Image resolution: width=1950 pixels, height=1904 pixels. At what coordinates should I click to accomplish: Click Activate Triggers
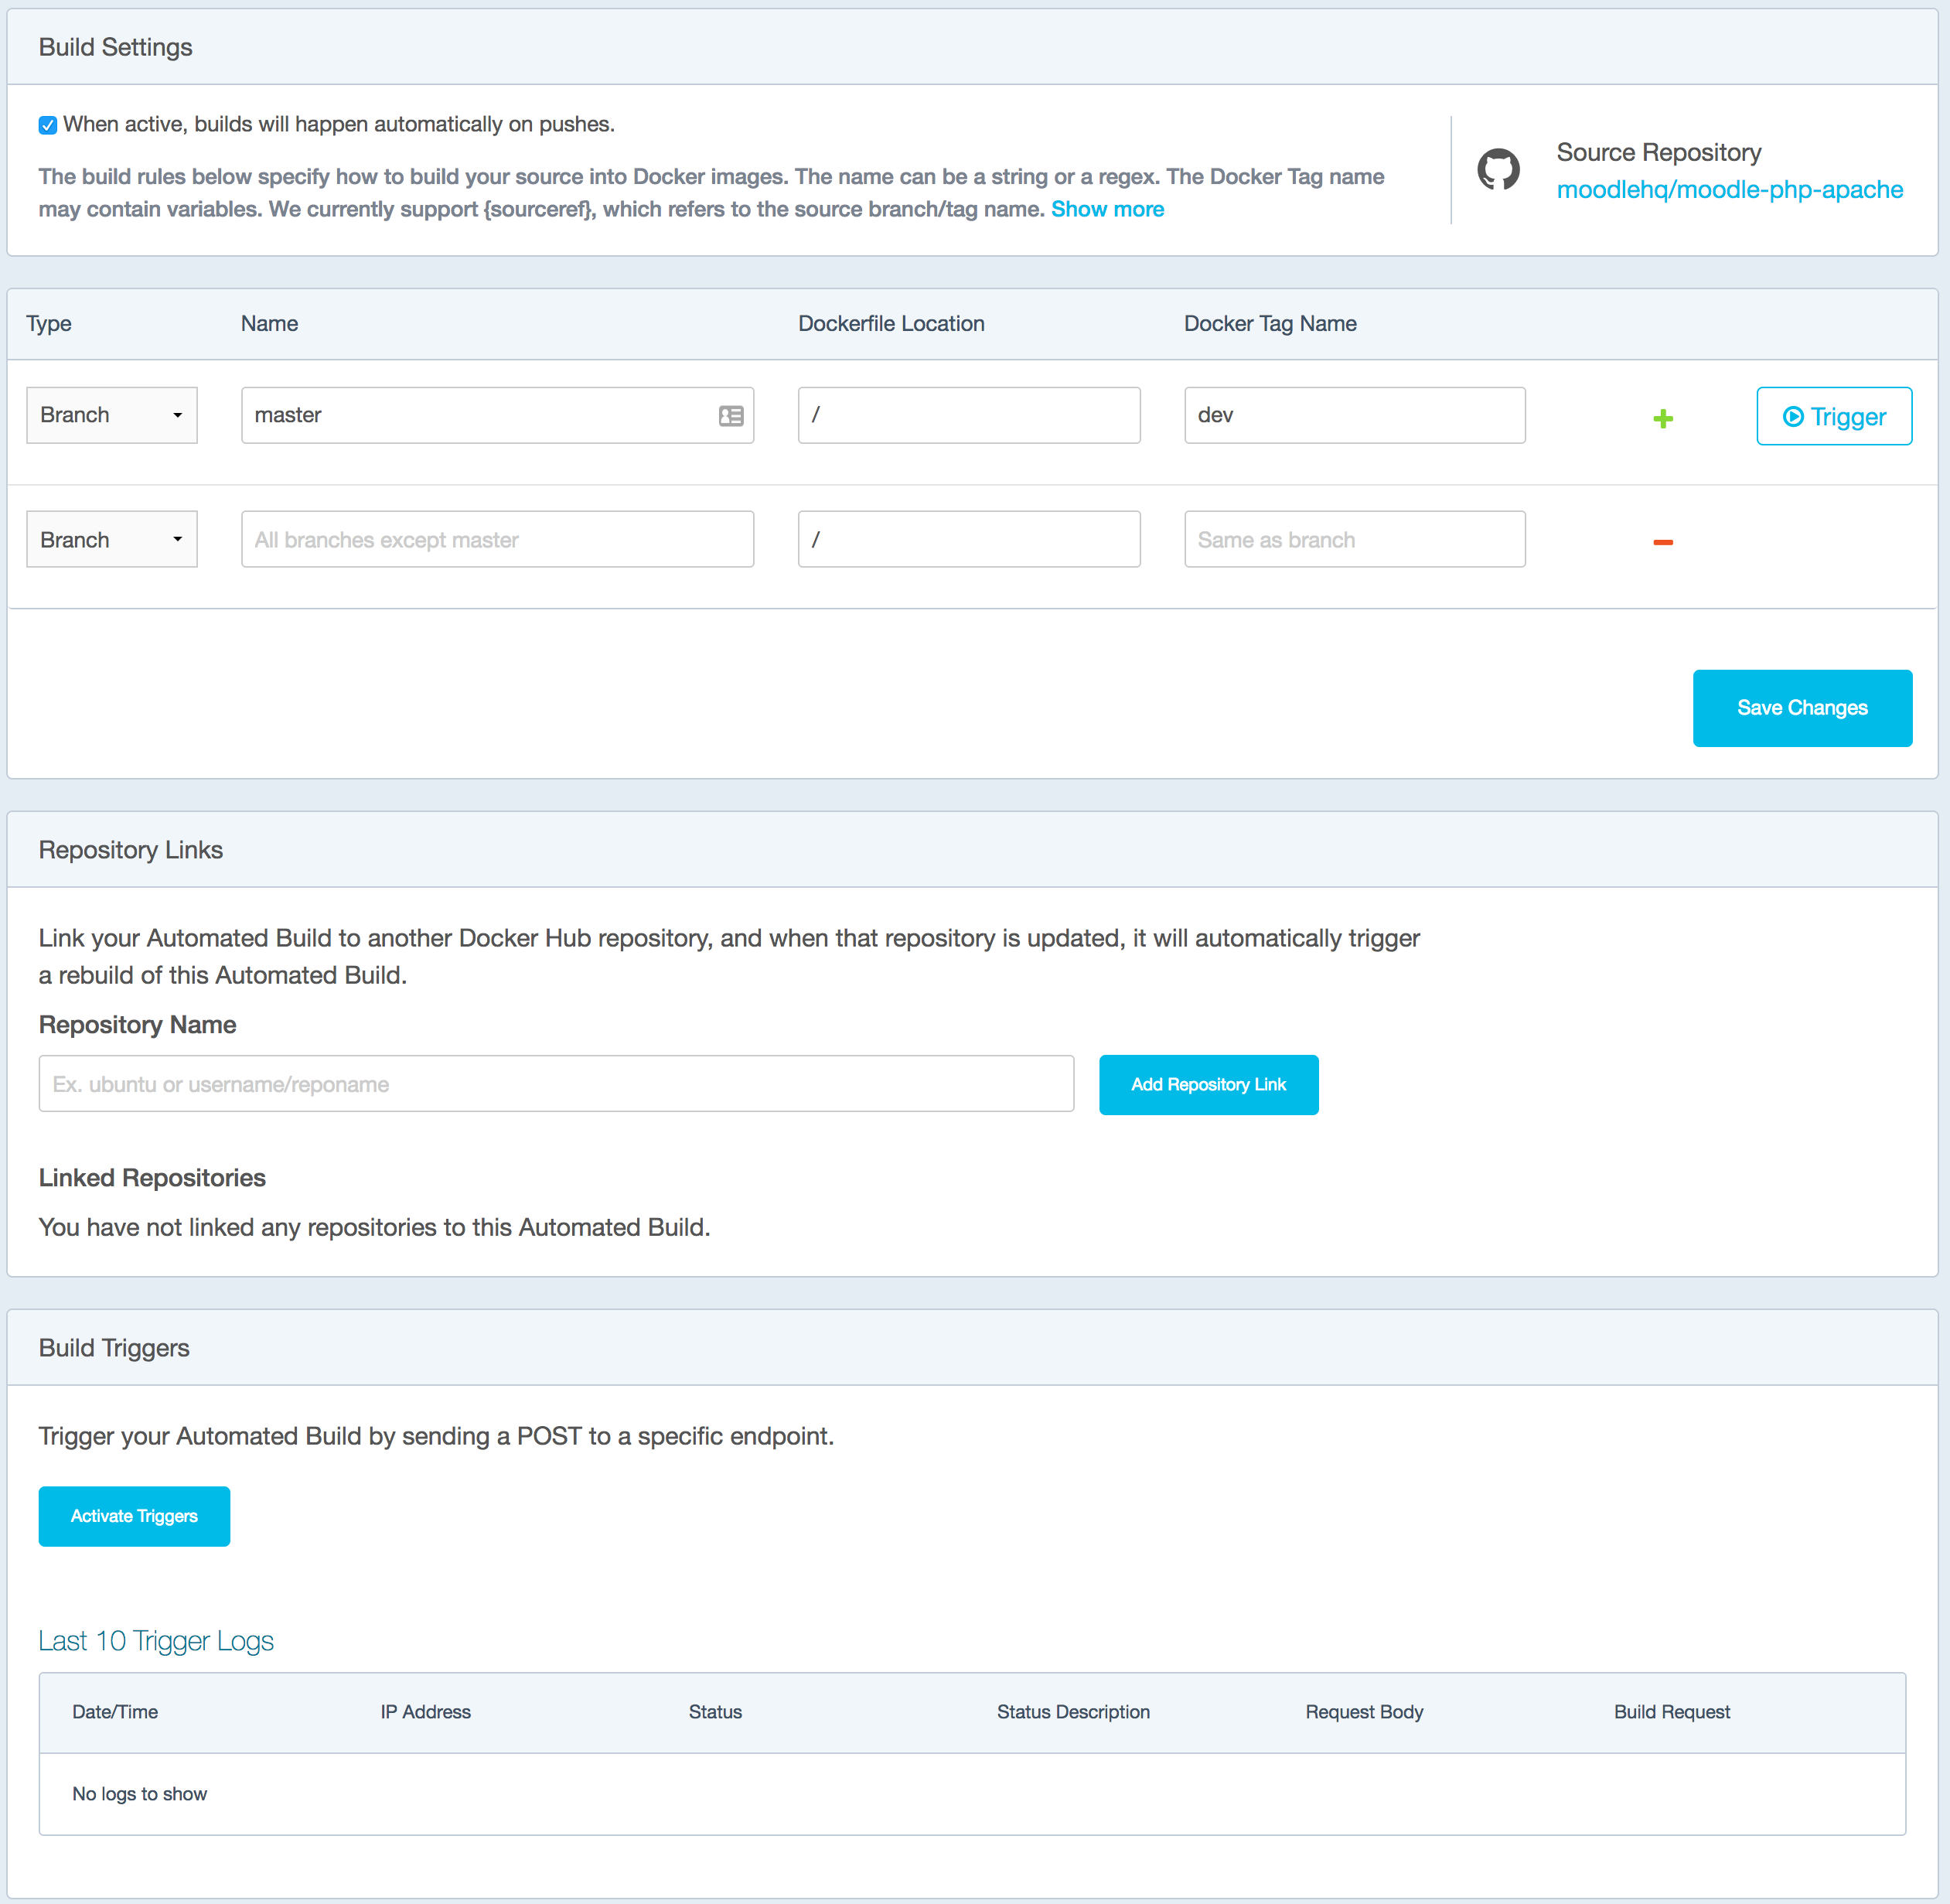pyautogui.click(x=134, y=1515)
